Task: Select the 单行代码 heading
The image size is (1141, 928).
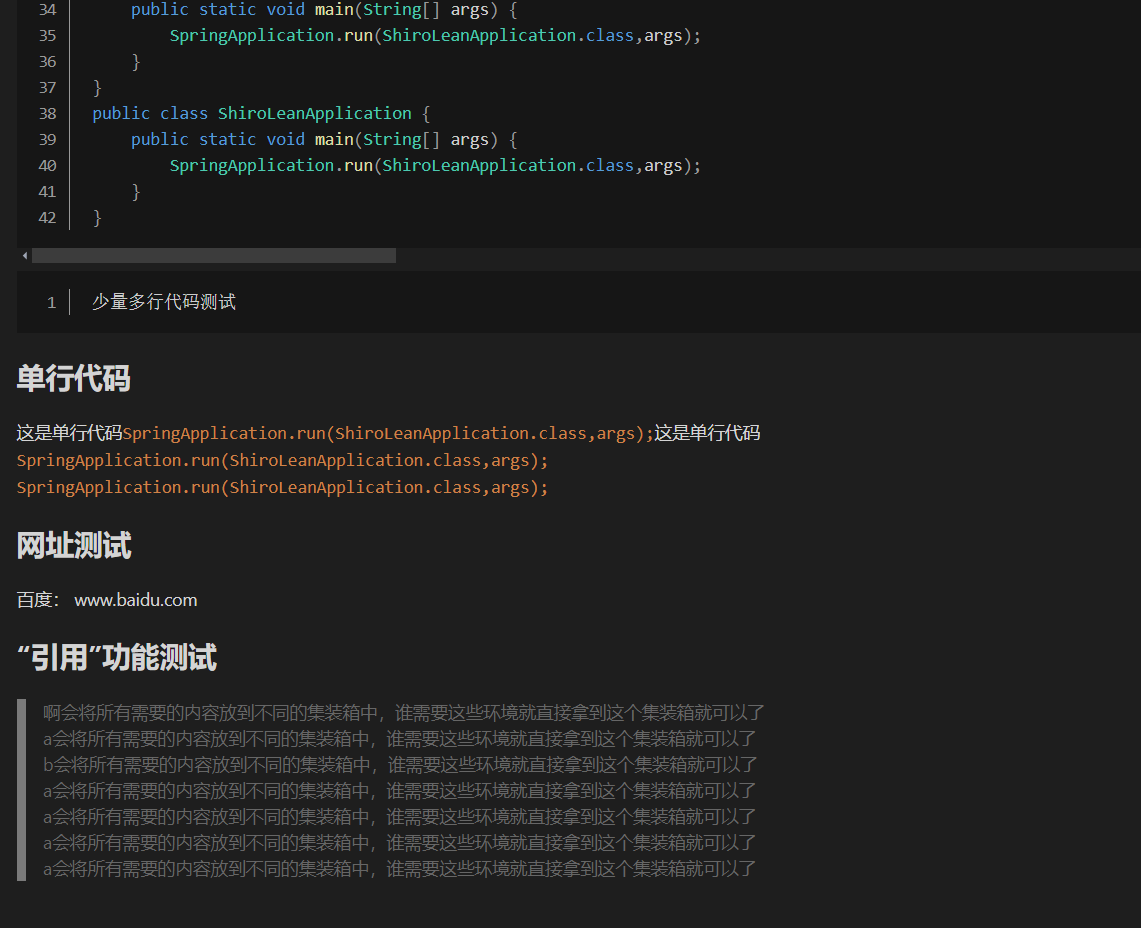Action: tap(73, 380)
